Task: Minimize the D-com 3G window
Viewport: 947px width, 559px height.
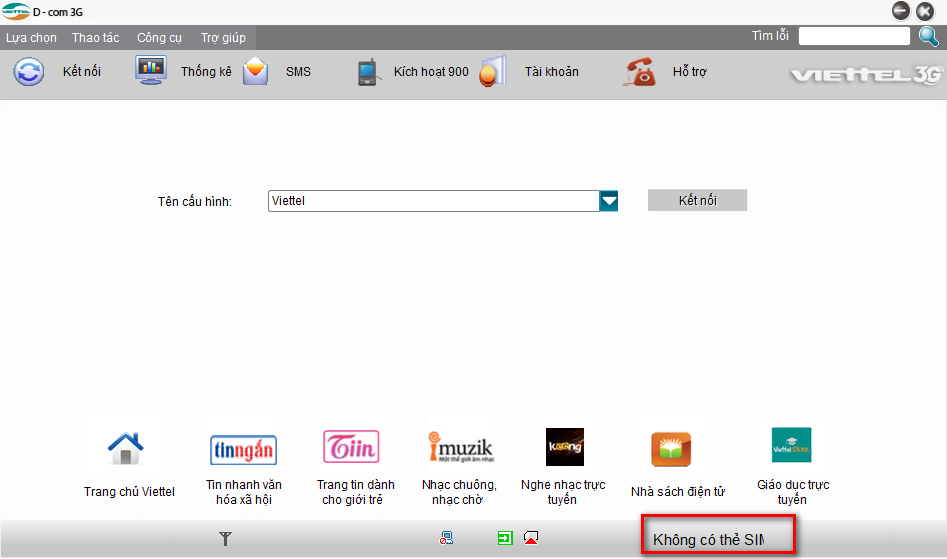Action: [x=900, y=11]
